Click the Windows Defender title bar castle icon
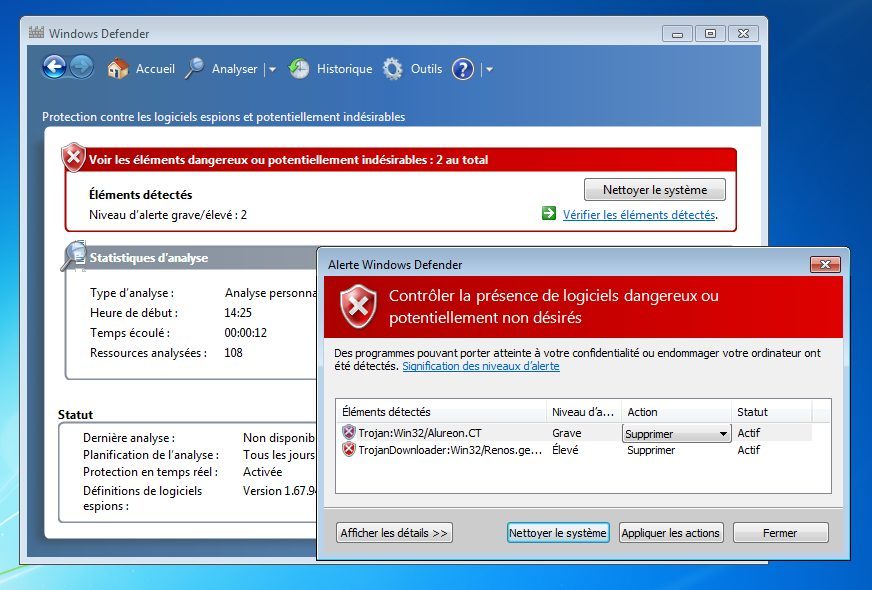The image size is (872, 590). coord(36,32)
